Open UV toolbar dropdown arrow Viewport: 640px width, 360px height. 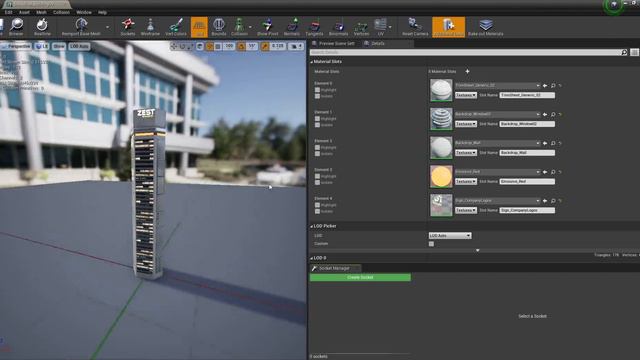click(x=390, y=27)
